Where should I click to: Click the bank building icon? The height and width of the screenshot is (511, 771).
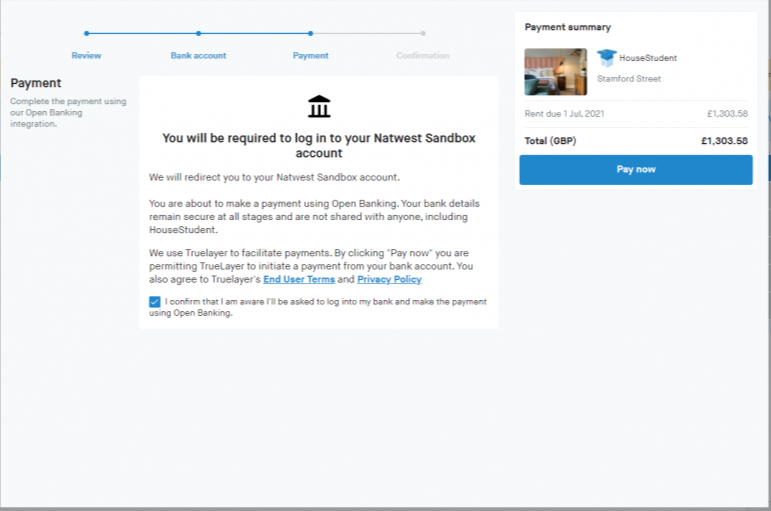click(319, 106)
